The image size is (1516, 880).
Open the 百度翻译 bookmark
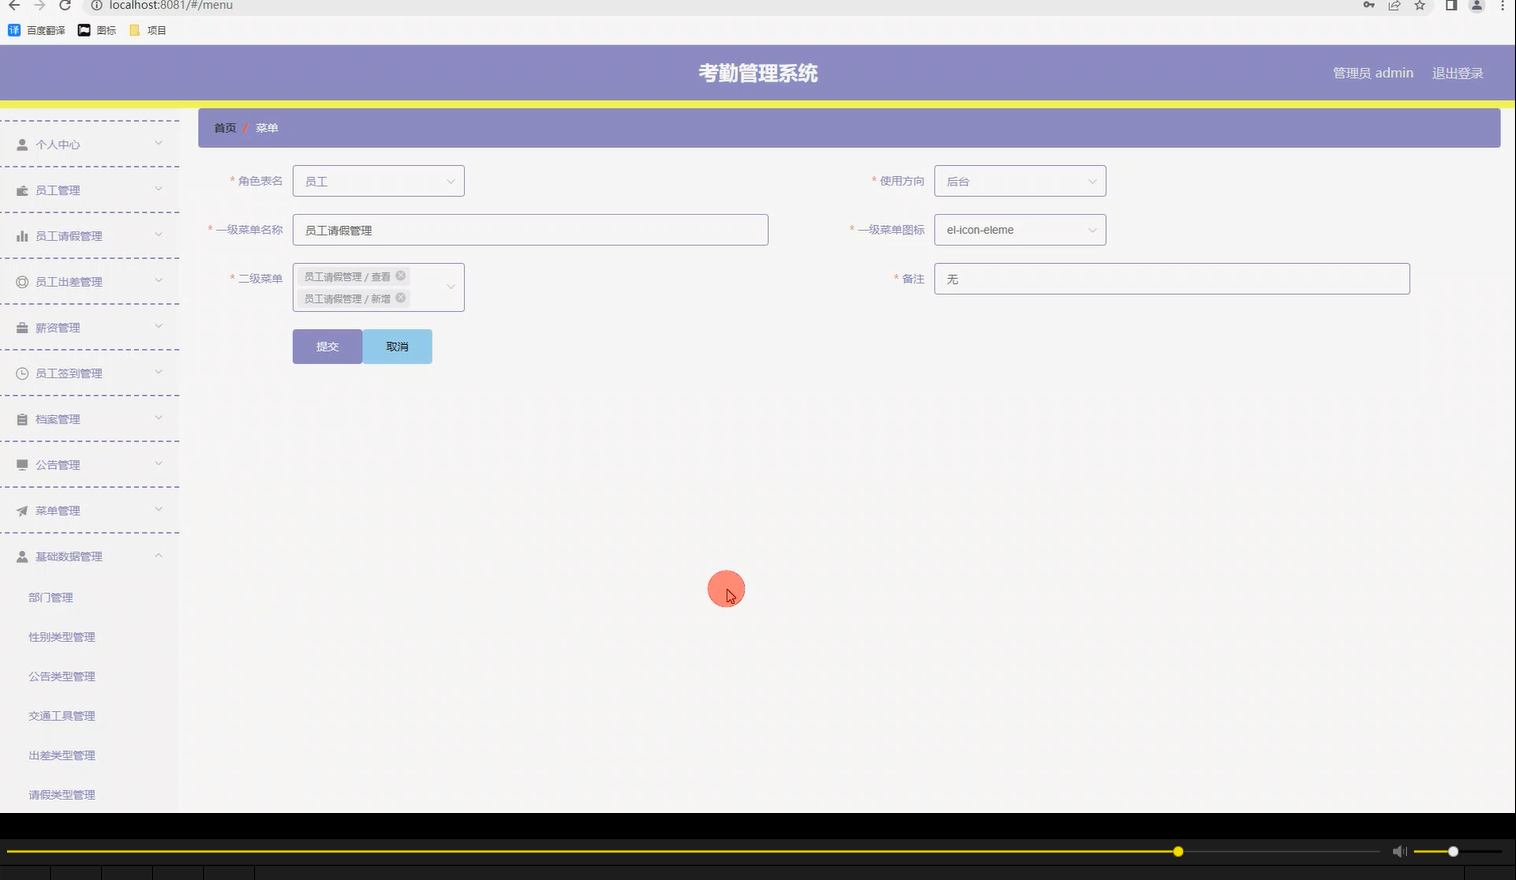point(37,30)
